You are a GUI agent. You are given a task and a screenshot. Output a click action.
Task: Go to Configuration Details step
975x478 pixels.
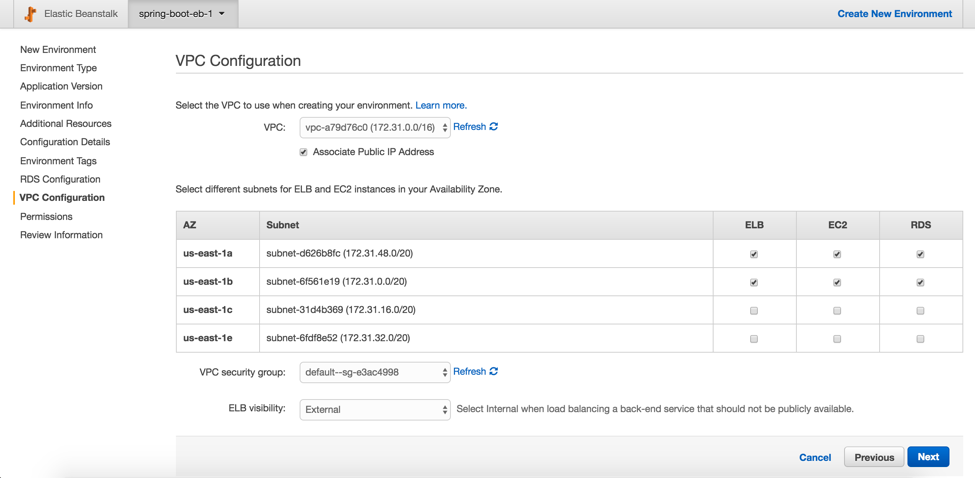(65, 142)
